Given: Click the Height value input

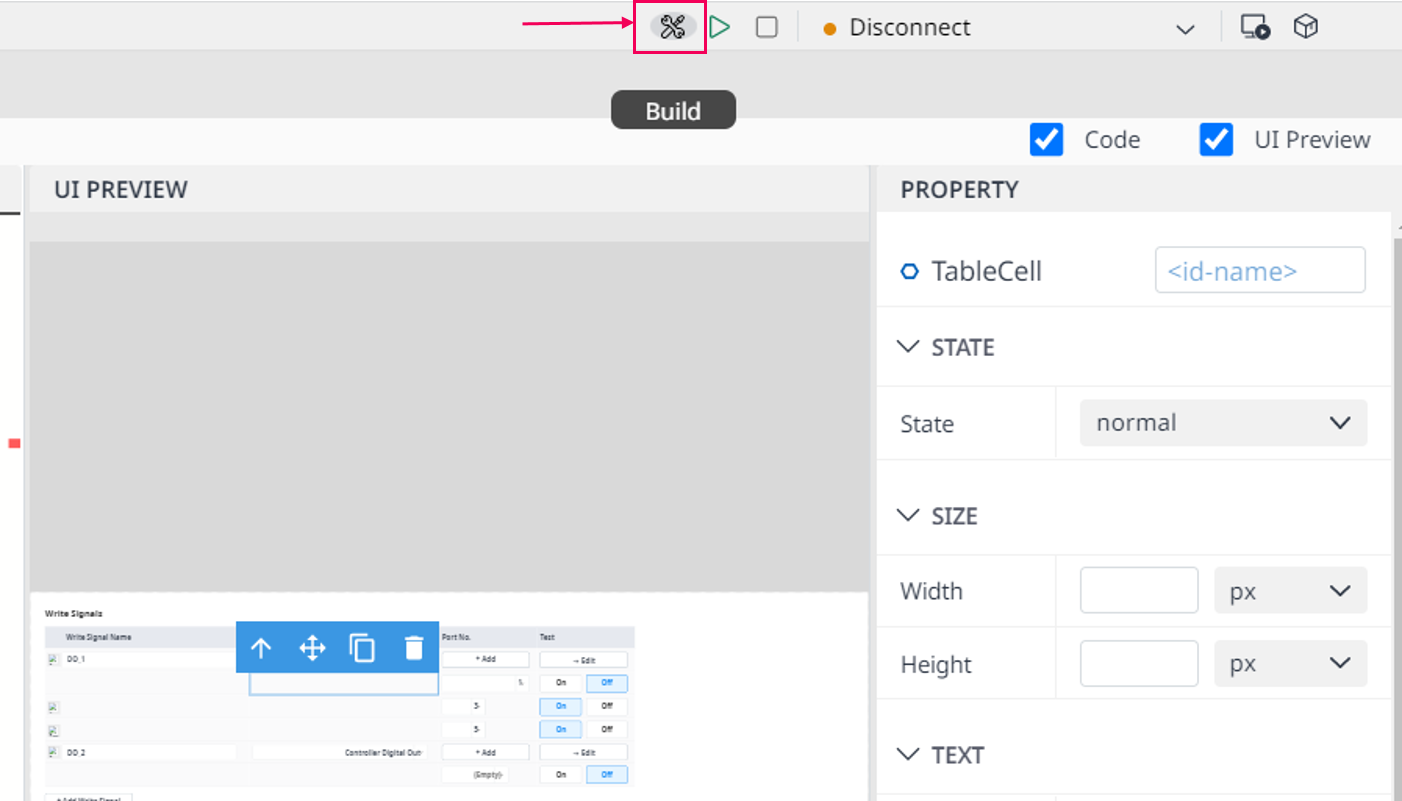Looking at the screenshot, I should click(1139, 664).
